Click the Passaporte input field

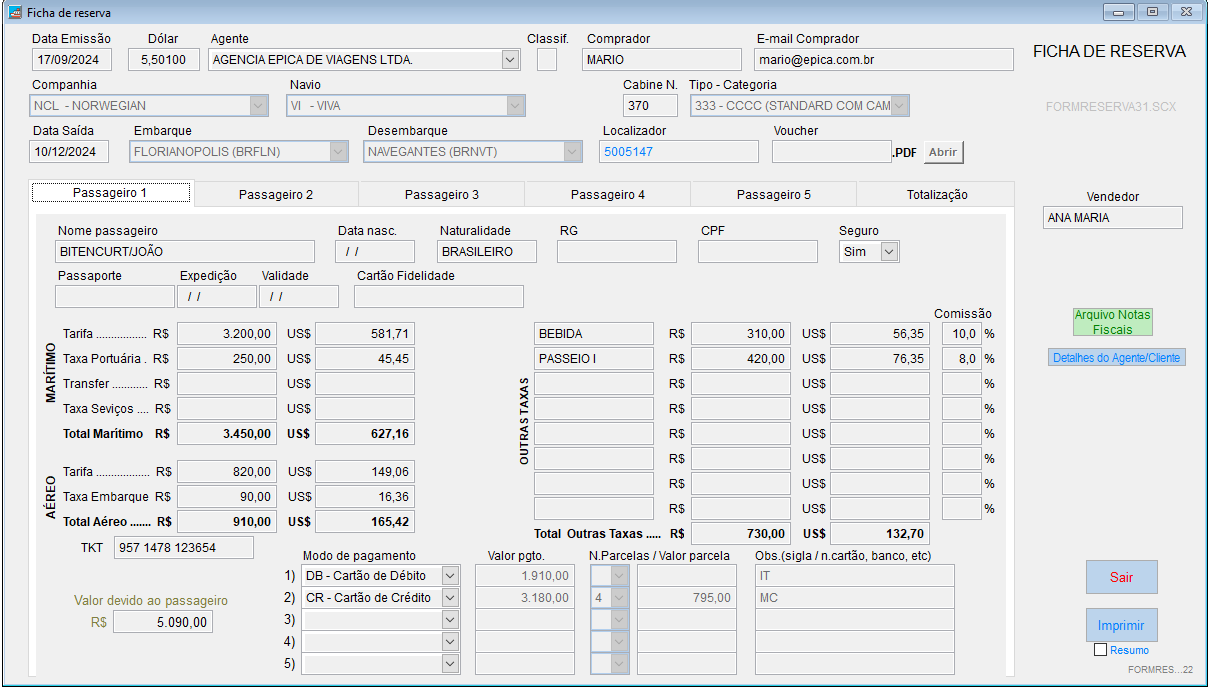click(114, 297)
